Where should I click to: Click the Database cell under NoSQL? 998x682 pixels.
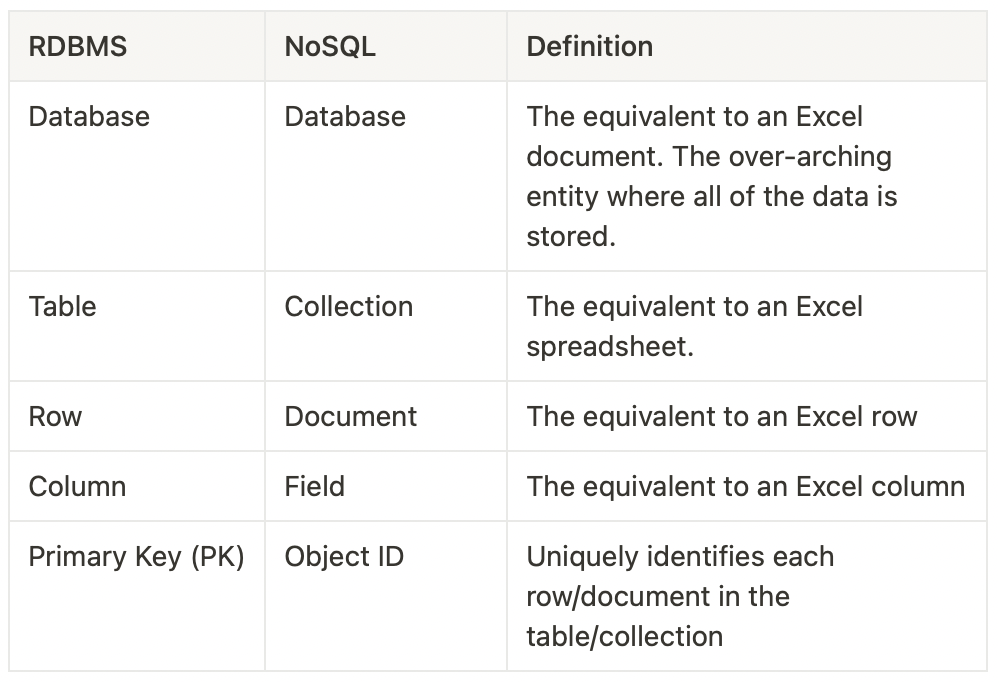click(x=345, y=116)
